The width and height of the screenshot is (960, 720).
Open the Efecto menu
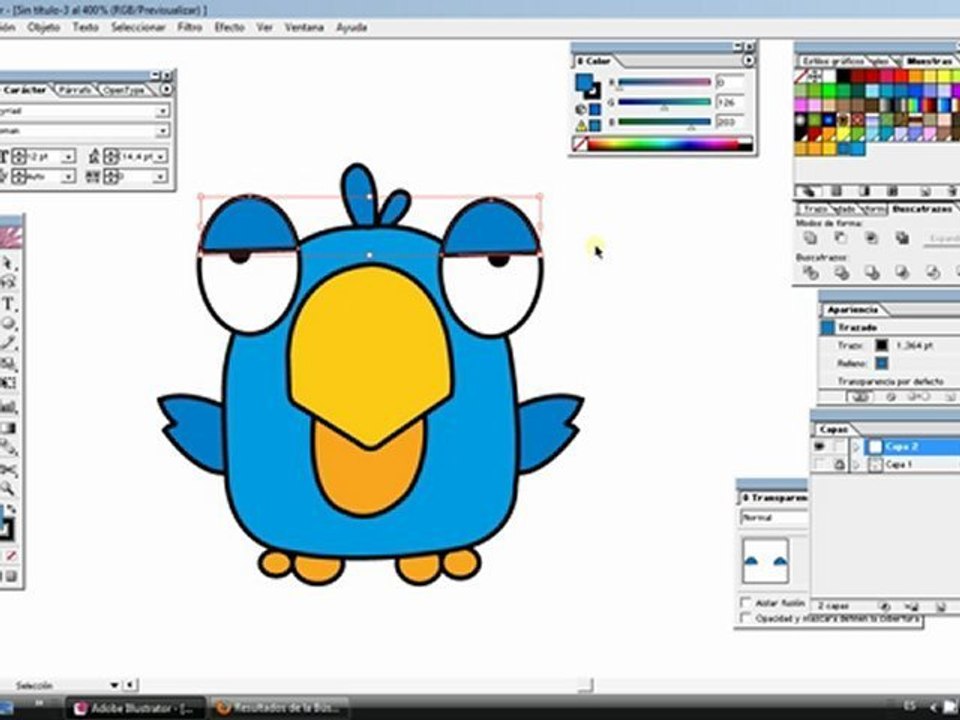point(230,27)
